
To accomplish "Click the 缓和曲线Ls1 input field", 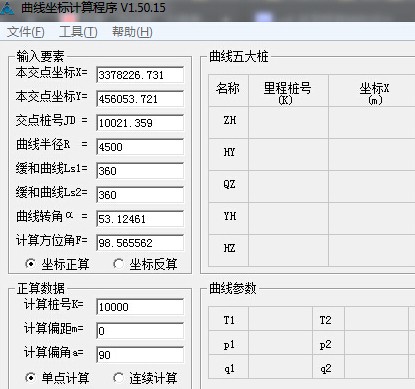I will pos(140,171).
